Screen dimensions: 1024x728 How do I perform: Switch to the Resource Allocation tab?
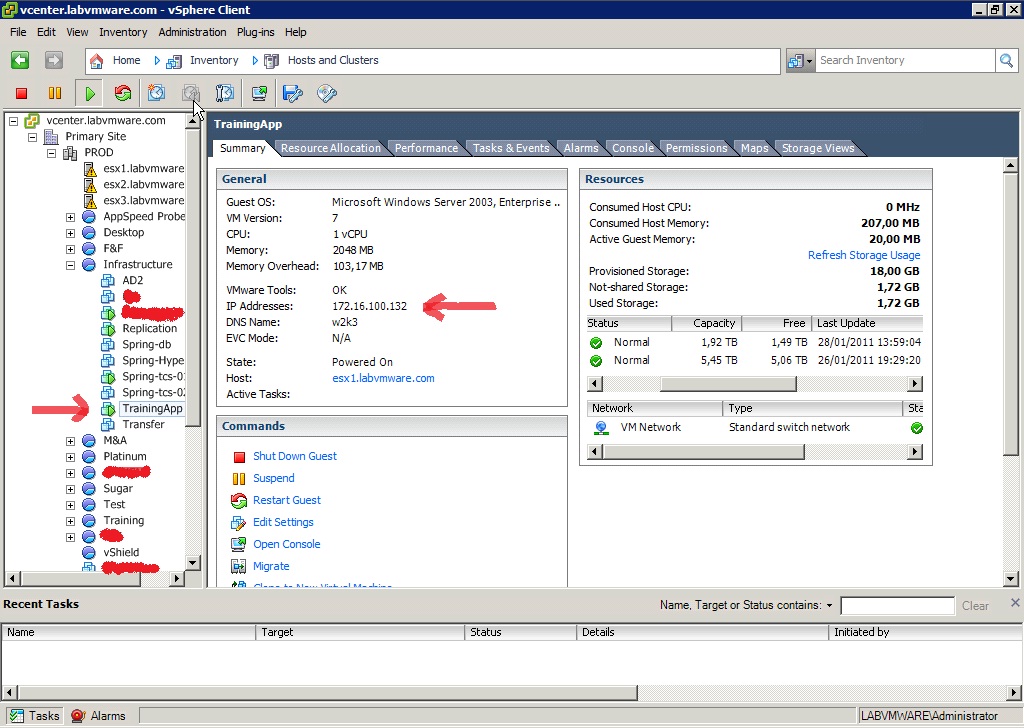pyautogui.click(x=330, y=148)
